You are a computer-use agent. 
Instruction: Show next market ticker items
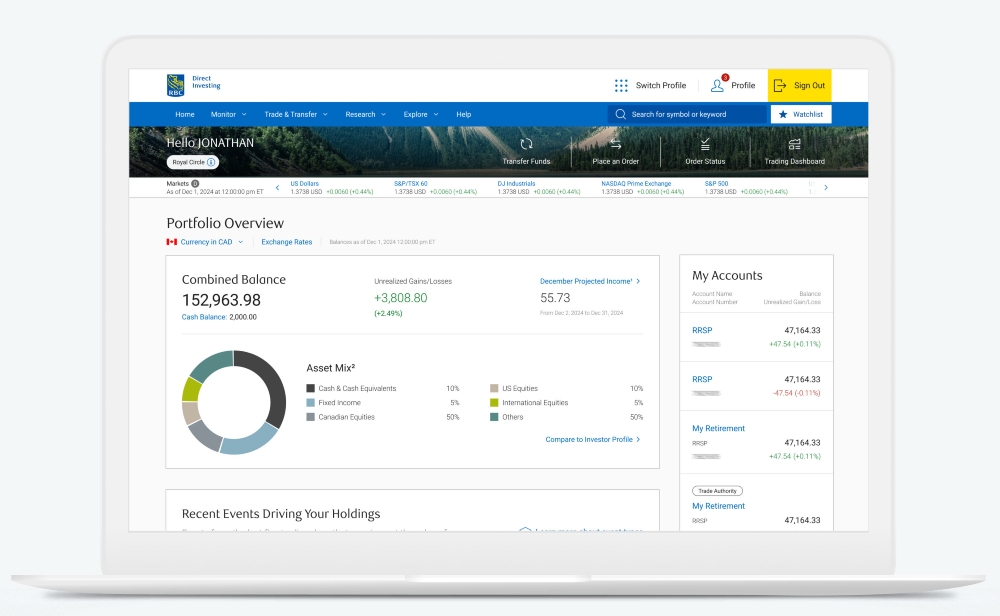826,187
